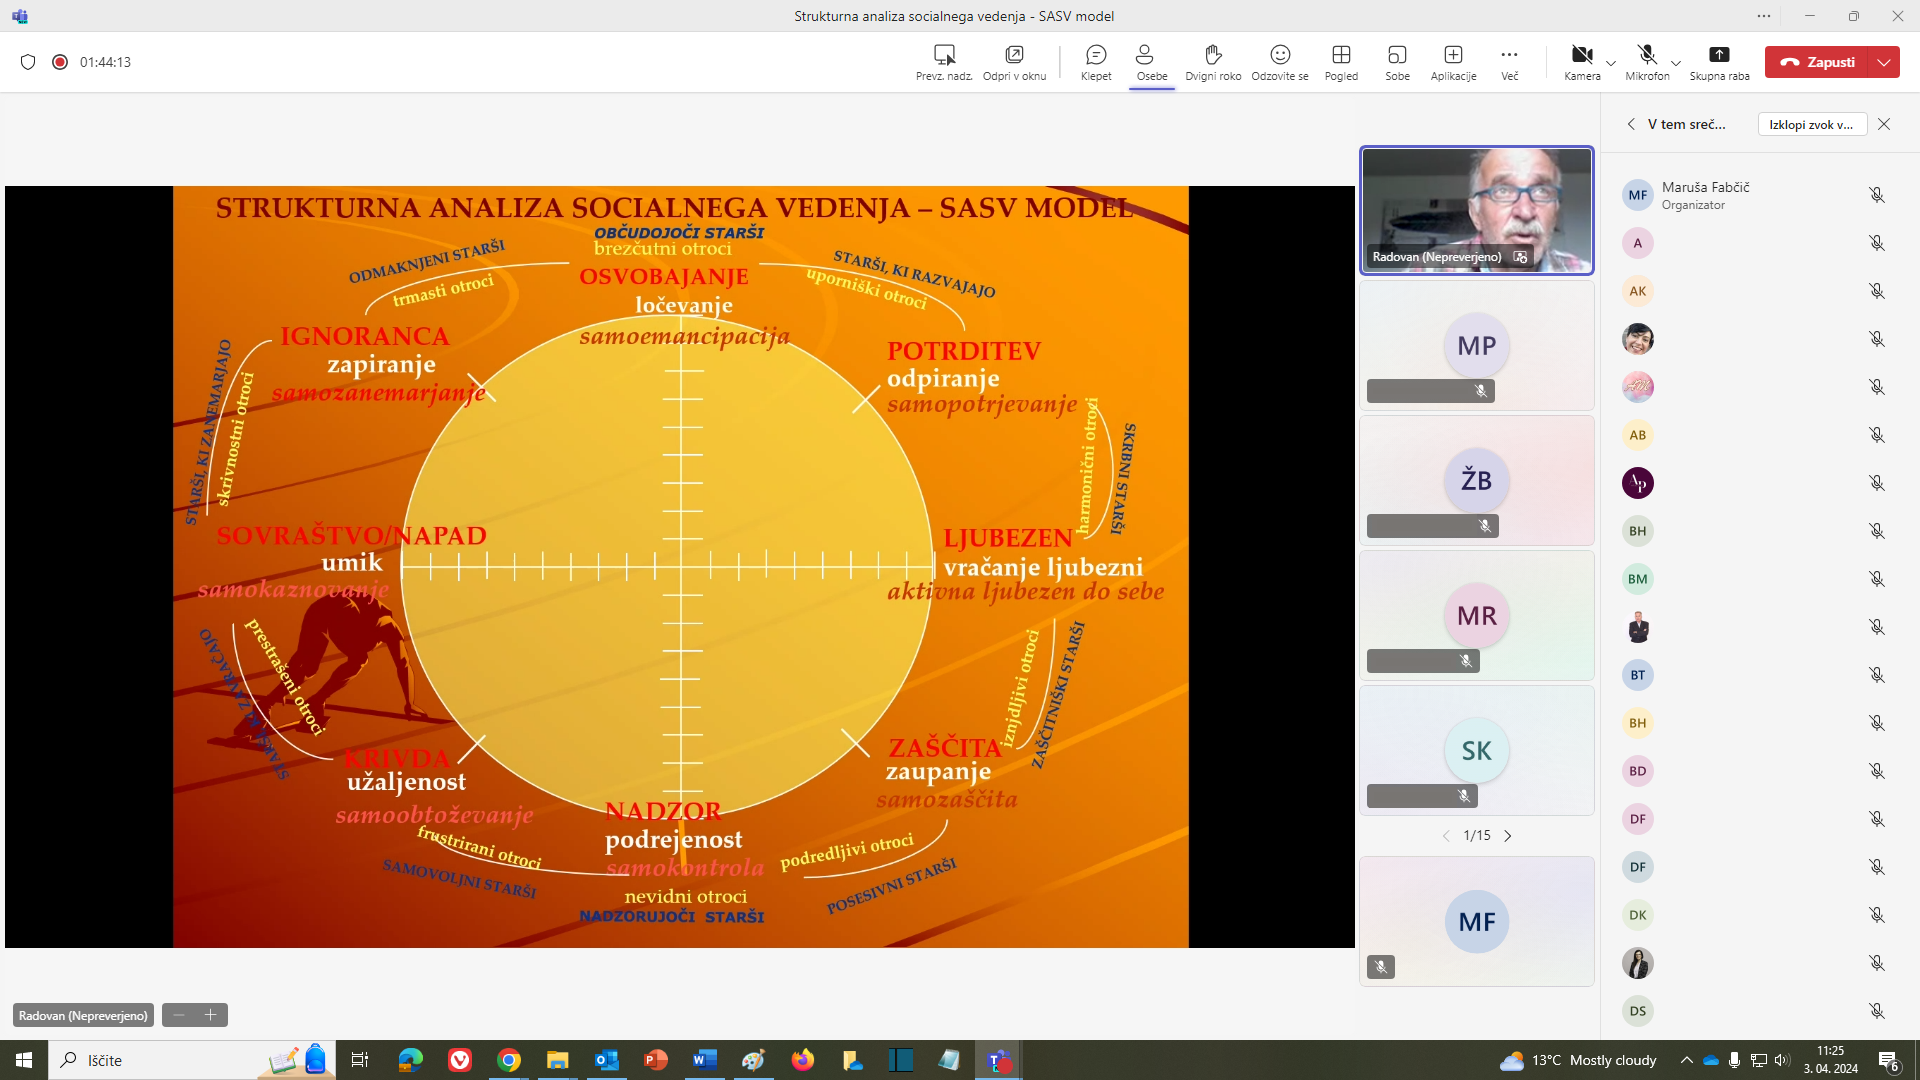The image size is (1920, 1080).
Task: Click the shield security icon
Action: [28, 62]
